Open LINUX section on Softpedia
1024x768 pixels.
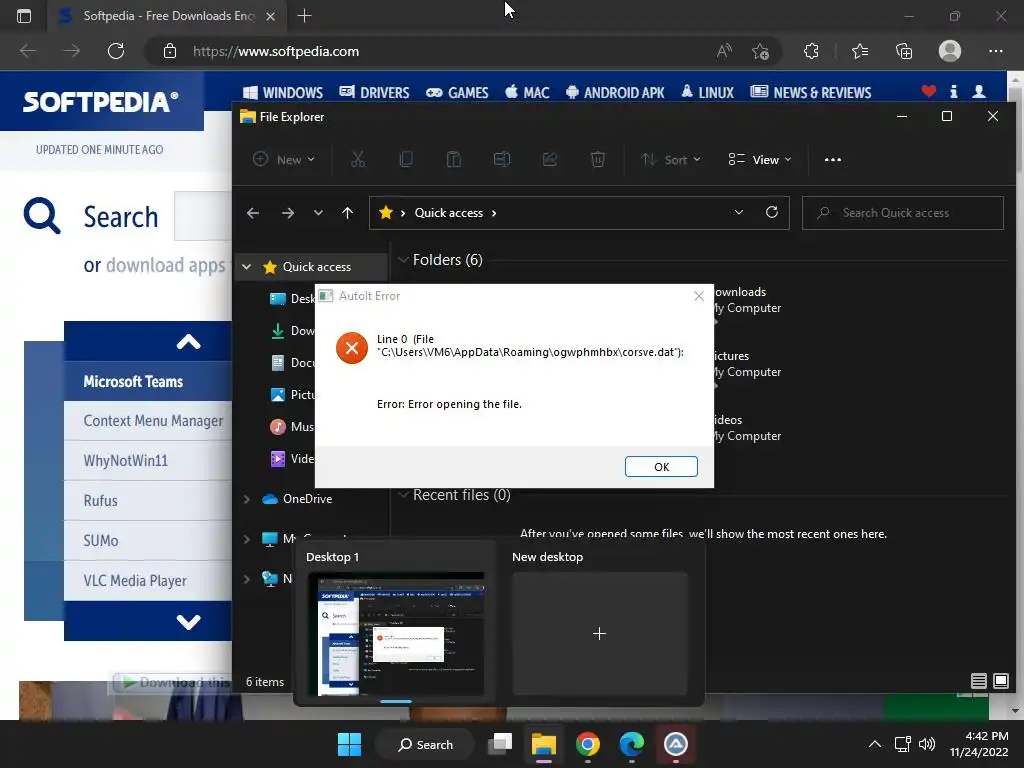[x=707, y=93]
